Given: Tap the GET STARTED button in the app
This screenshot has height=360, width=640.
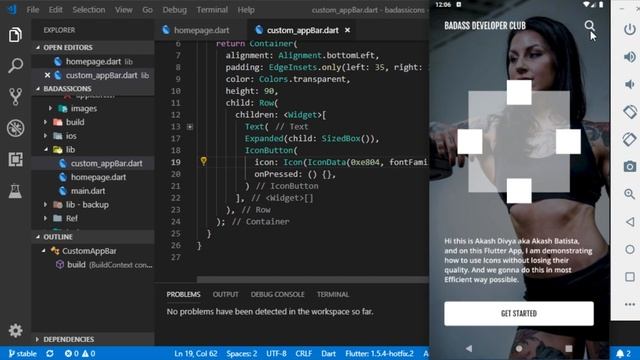Looking at the screenshot, I should (519, 313).
